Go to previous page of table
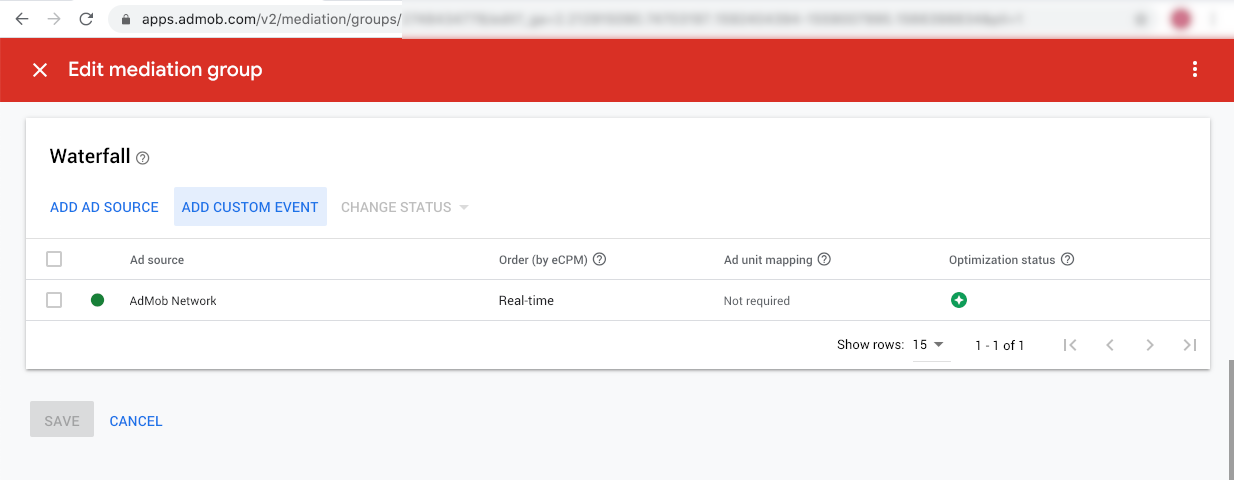Viewport: 1234px width, 480px height. click(x=1110, y=345)
